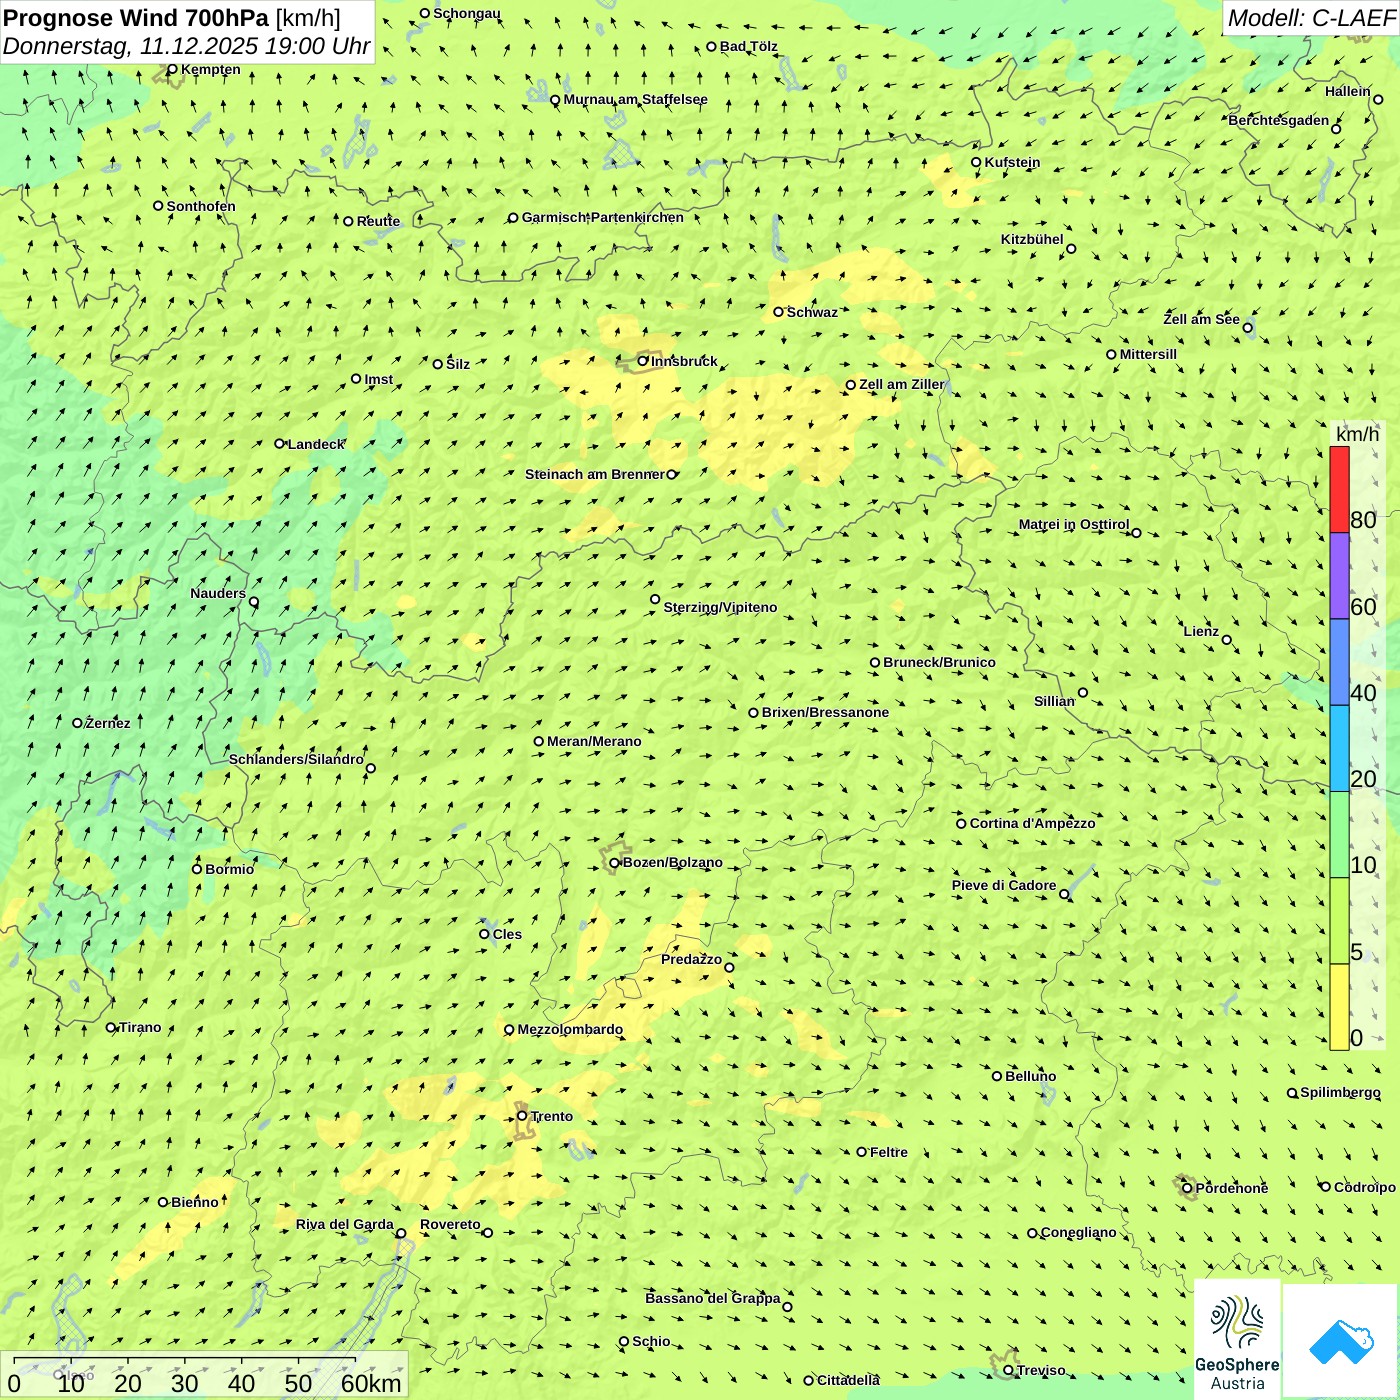Click the Cortina d'Ampezzo marker

[961, 824]
